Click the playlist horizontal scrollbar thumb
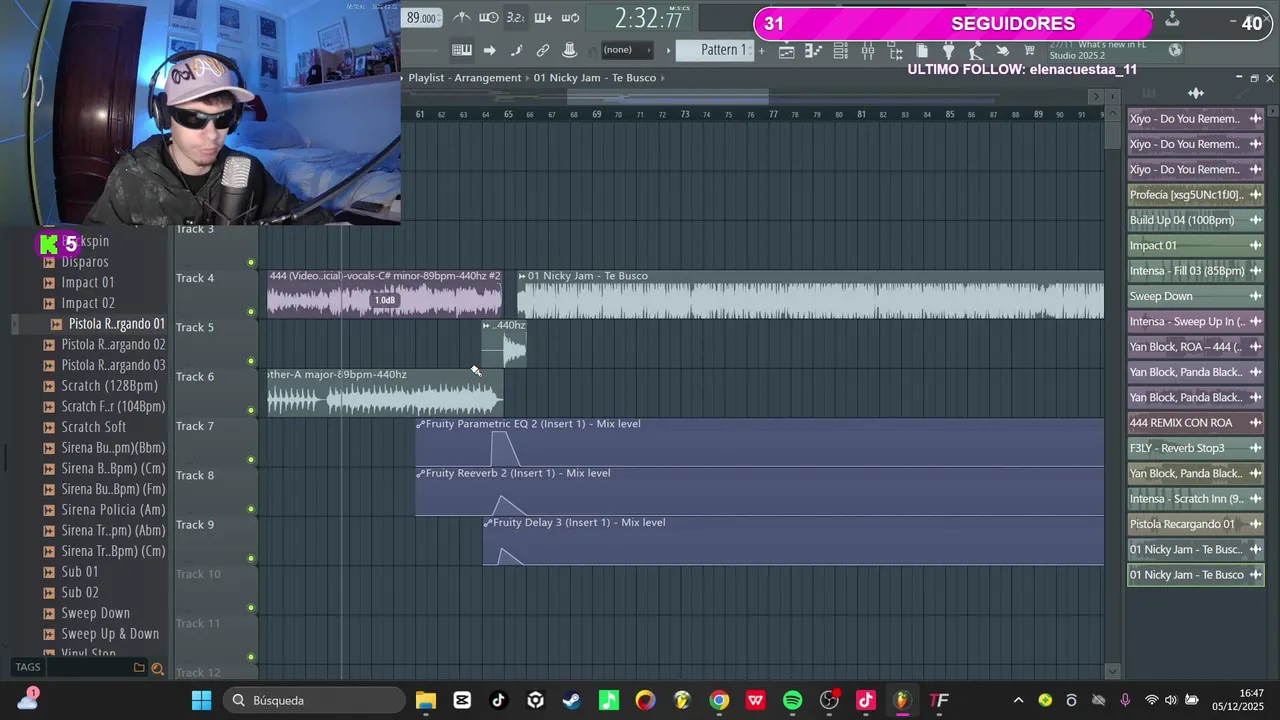This screenshot has width=1280, height=720. point(668,96)
